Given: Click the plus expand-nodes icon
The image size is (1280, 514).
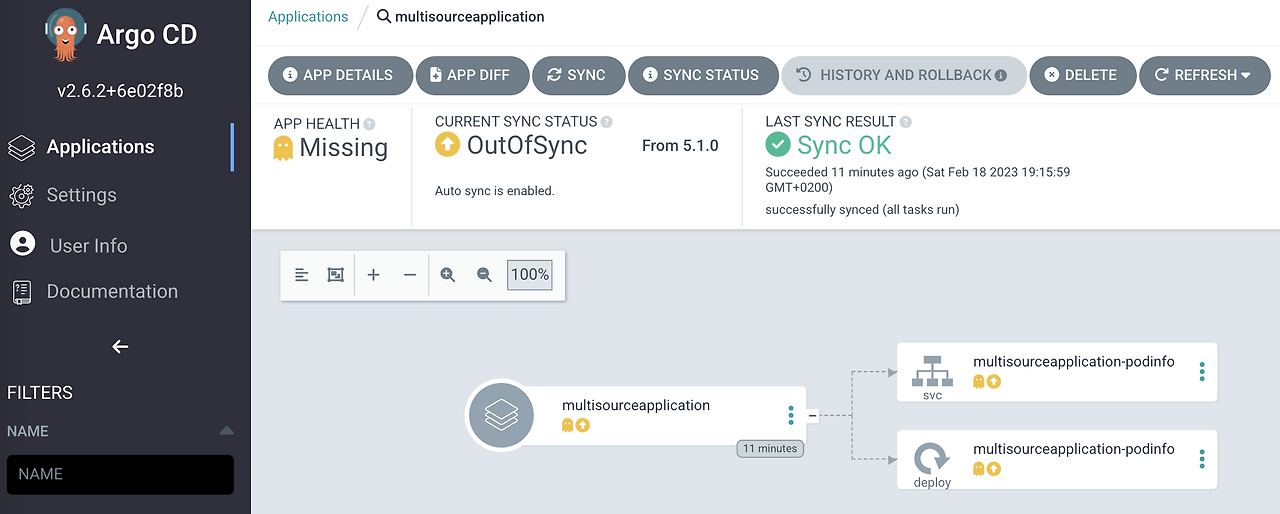Looking at the screenshot, I should (x=373, y=274).
